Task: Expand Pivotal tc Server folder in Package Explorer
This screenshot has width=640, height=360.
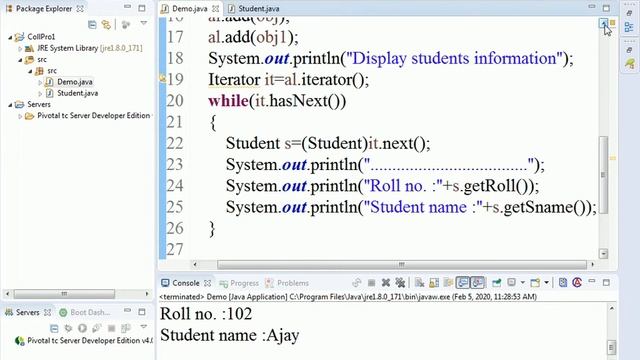Action: coord(20,116)
